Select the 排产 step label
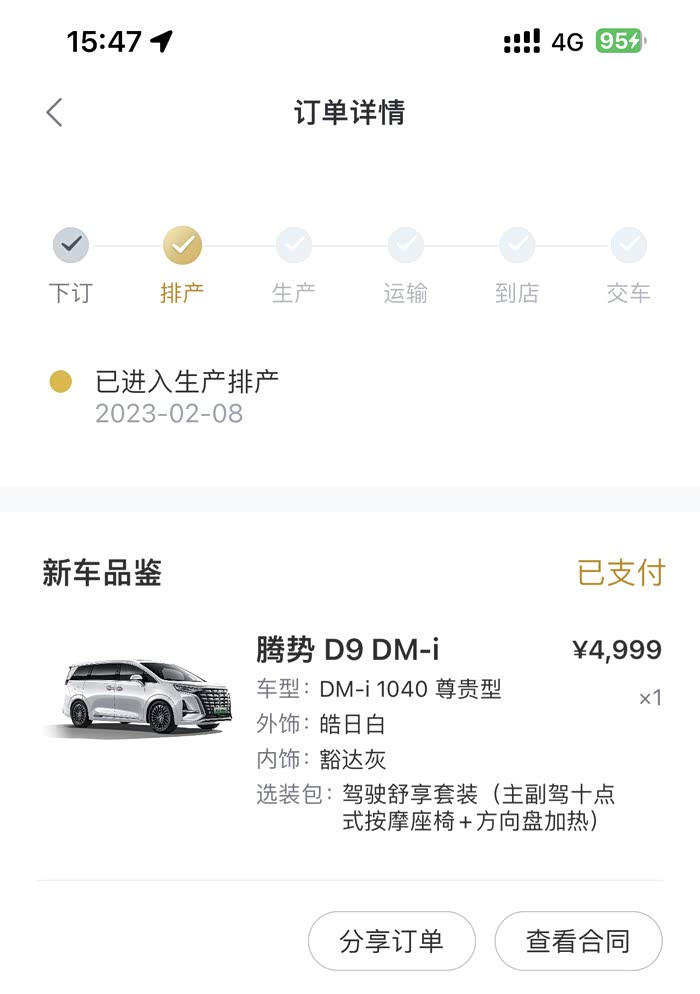This screenshot has height=994, width=700. pyautogui.click(x=182, y=293)
